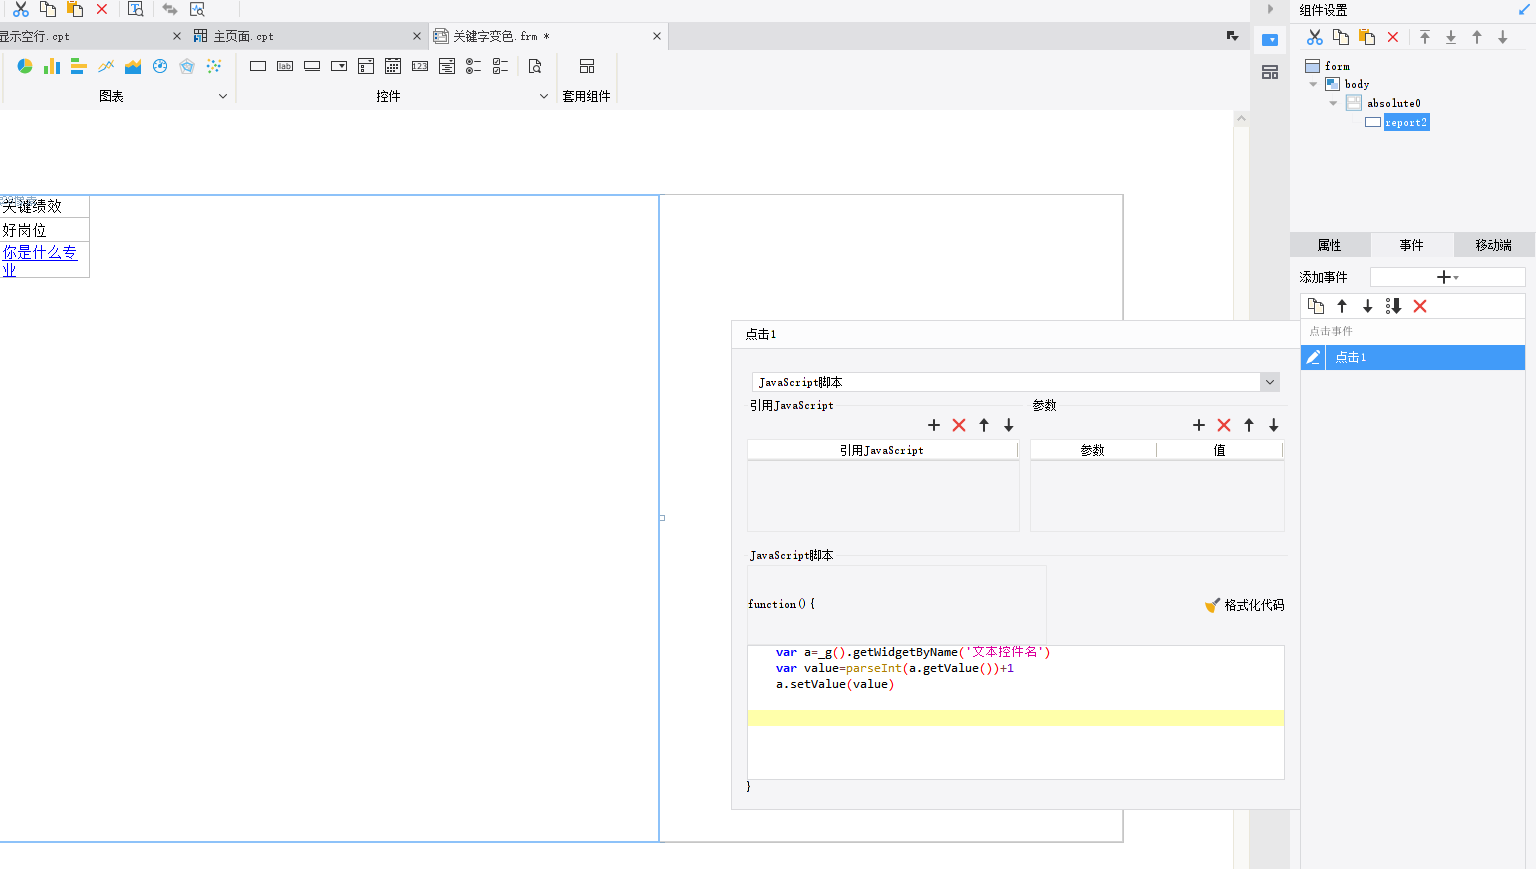Open the 添加事件 plus dropdown
This screenshot has height=869, width=1536.
tap(1447, 277)
